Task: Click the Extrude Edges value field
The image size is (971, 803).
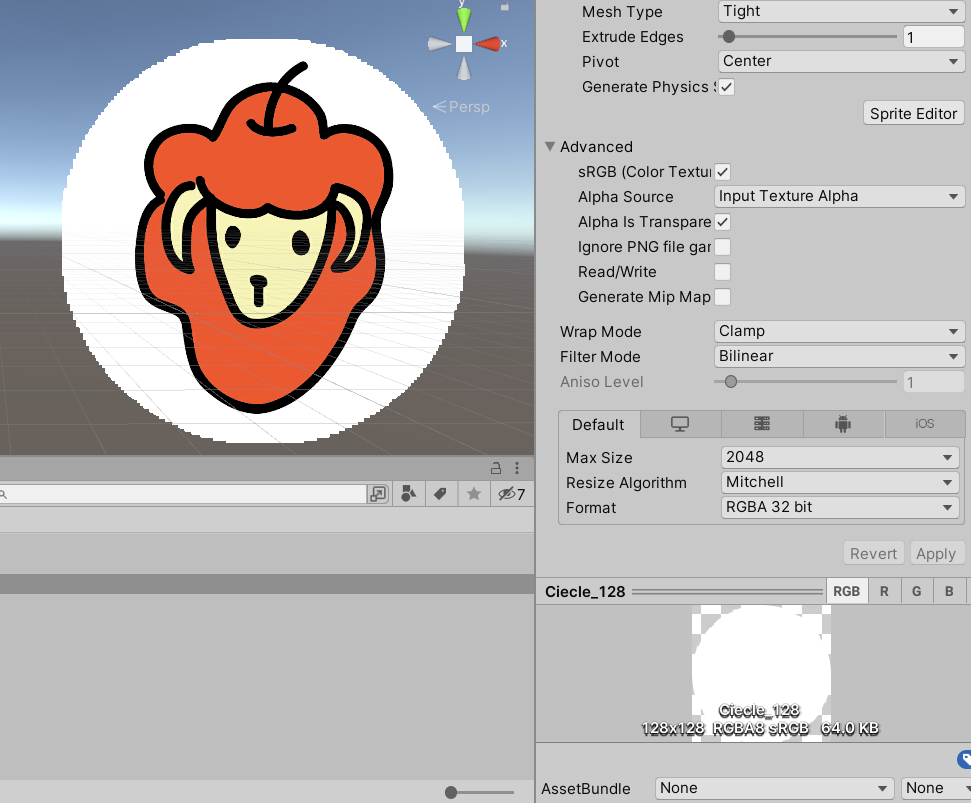Action: [933, 37]
